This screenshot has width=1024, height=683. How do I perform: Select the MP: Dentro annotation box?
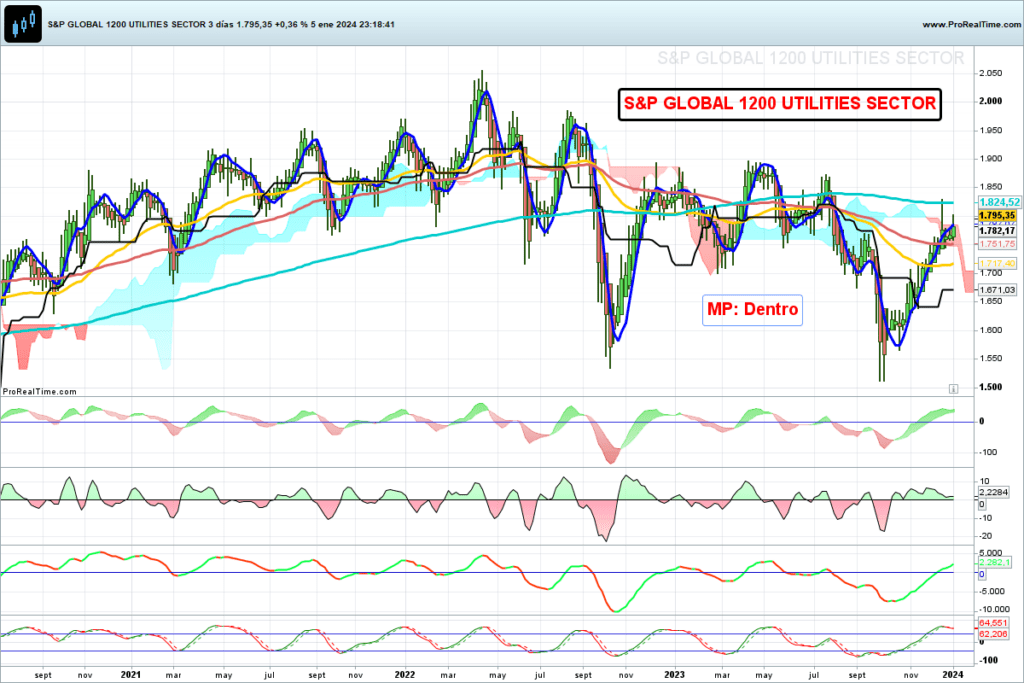coord(752,310)
